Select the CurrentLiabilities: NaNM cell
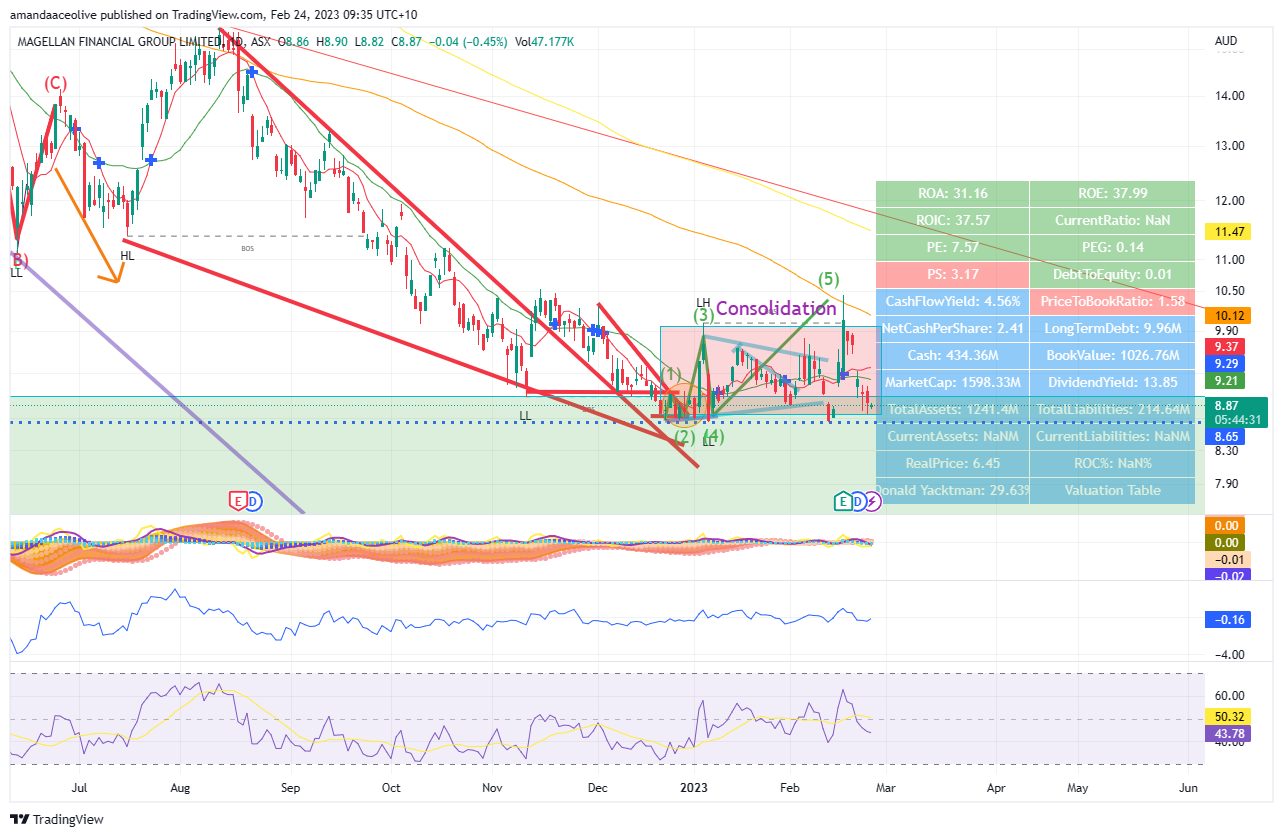Image resolution: width=1283 pixels, height=837 pixels. [x=1112, y=436]
